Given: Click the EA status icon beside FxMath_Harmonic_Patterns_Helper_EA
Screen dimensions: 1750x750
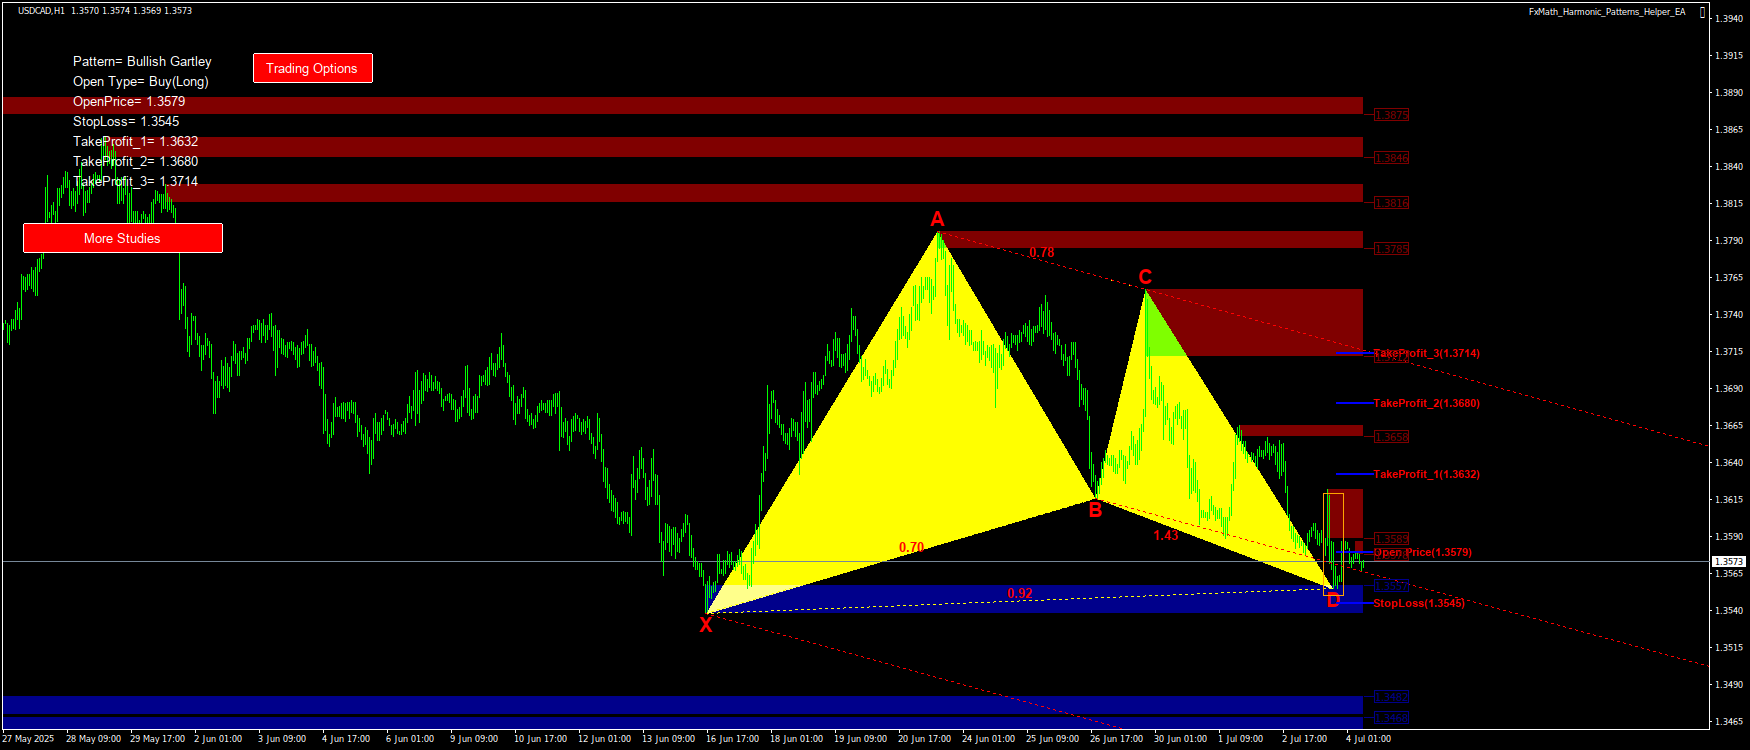Looking at the screenshot, I should click(x=1703, y=12).
